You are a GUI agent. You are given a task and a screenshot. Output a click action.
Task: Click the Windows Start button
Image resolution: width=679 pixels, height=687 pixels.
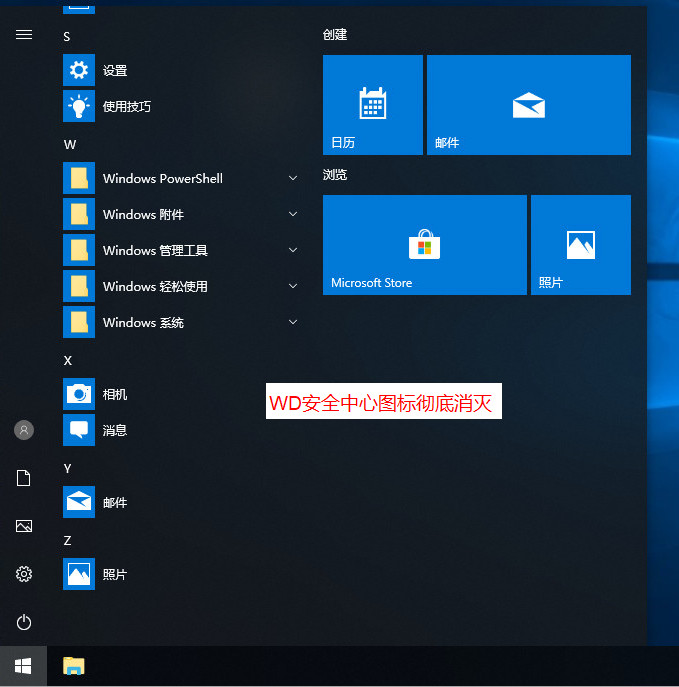23,665
